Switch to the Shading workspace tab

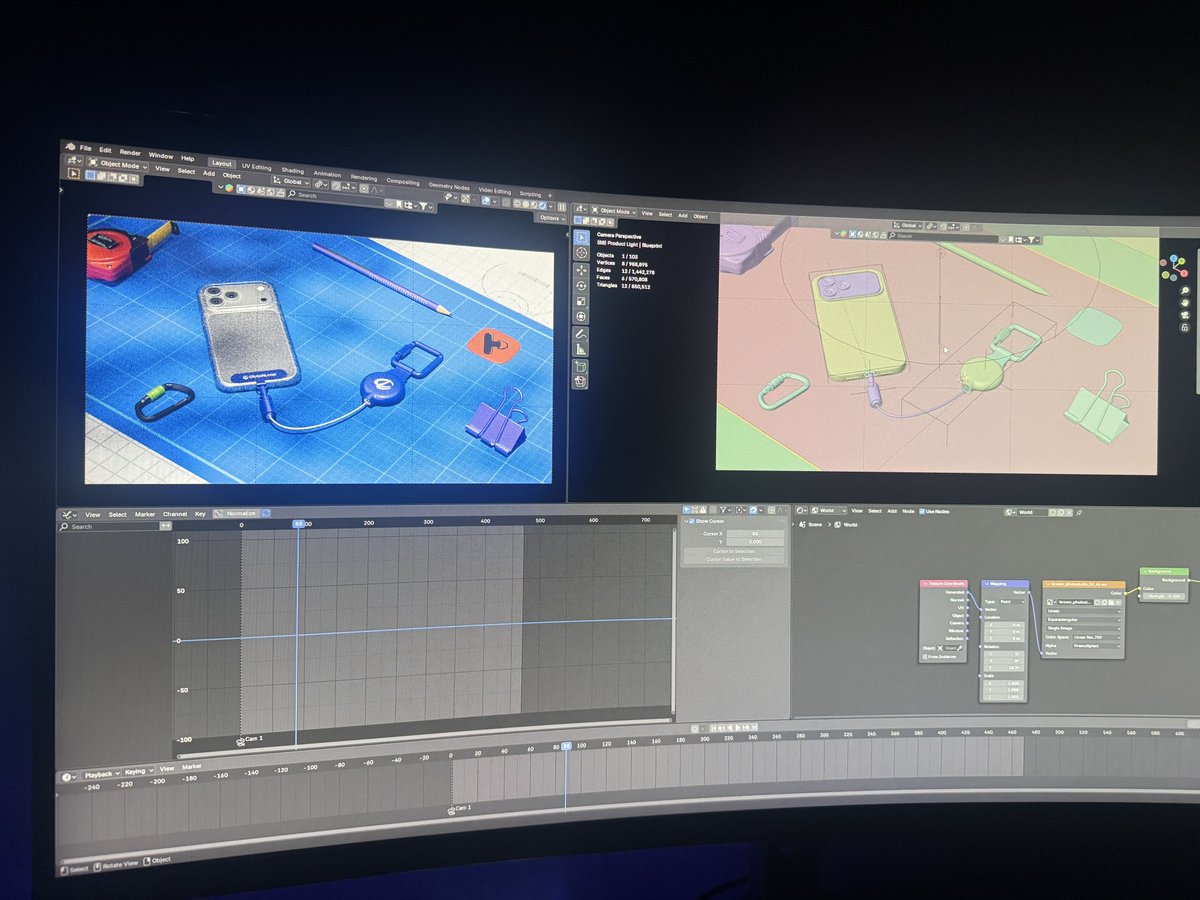pos(293,171)
